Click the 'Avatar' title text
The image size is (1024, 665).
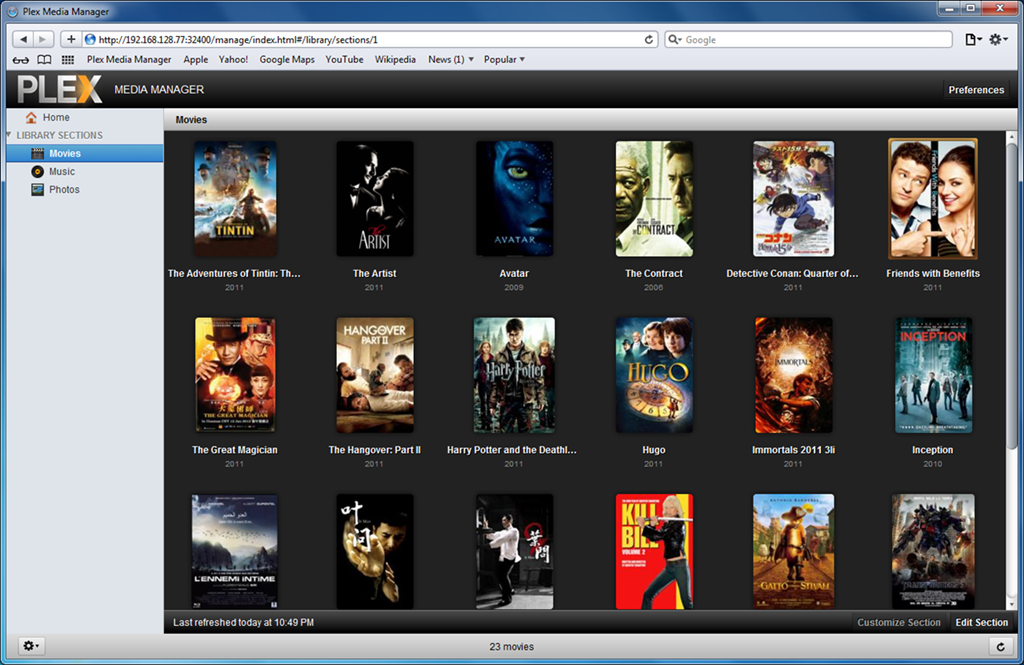[x=514, y=274]
